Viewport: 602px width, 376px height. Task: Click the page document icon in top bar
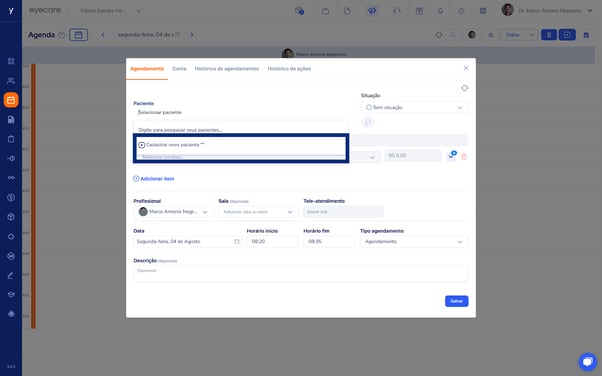coord(347,11)
